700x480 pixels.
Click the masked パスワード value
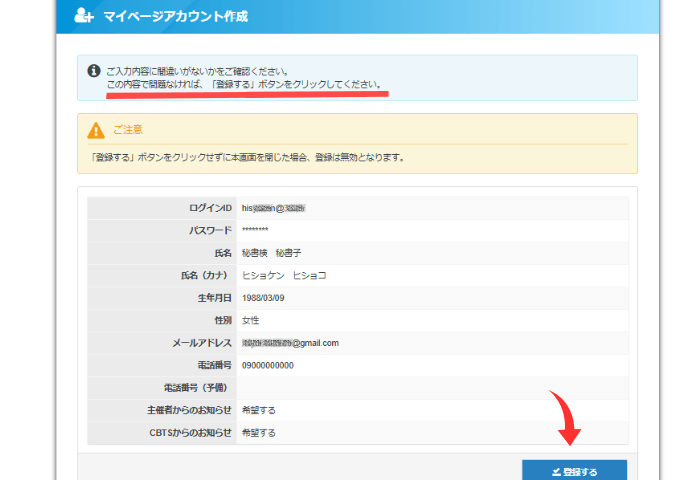255,230
